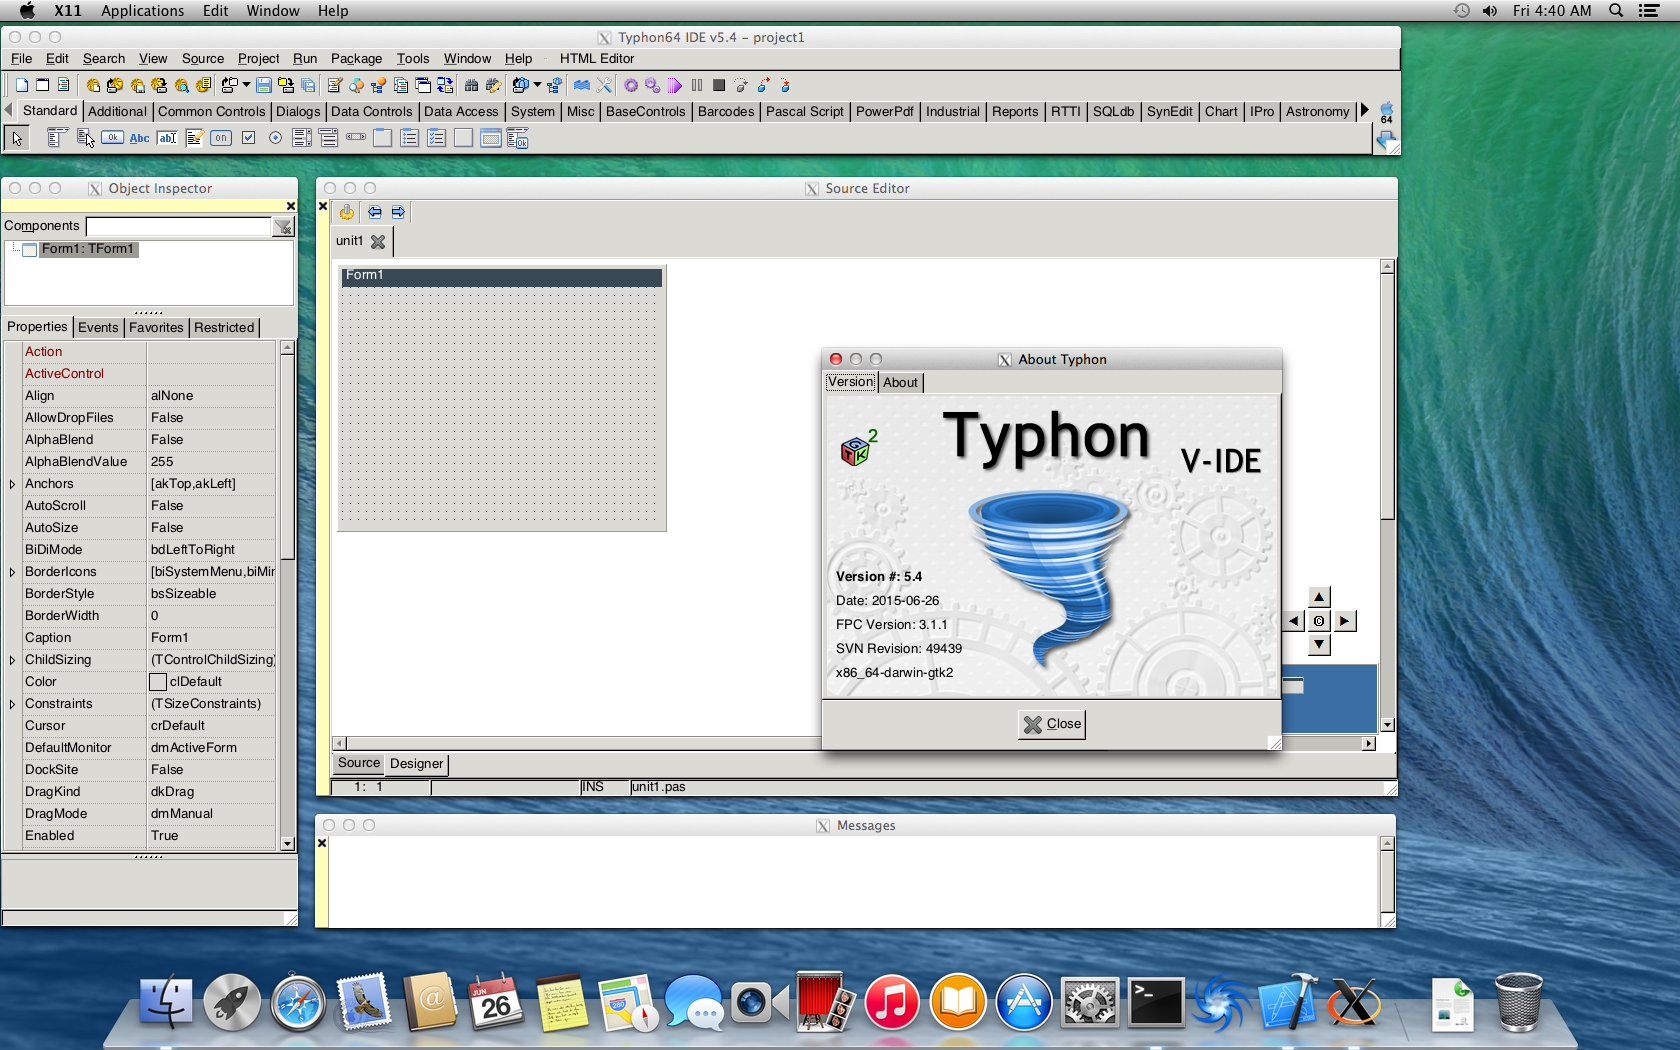Image resolution: width=1680 pixels, height=1050 pixels.
Task: Click the right arrow navigation button in designer
Action: [1344, 621]
